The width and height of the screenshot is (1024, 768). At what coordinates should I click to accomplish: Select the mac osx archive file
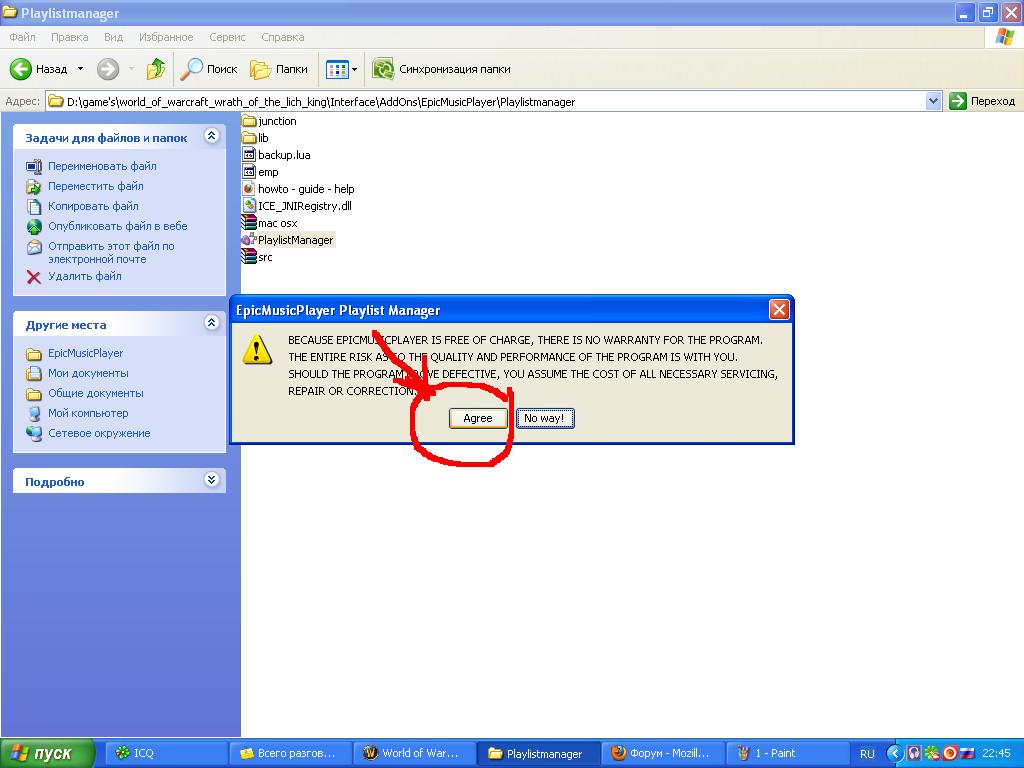pos(276,223)
